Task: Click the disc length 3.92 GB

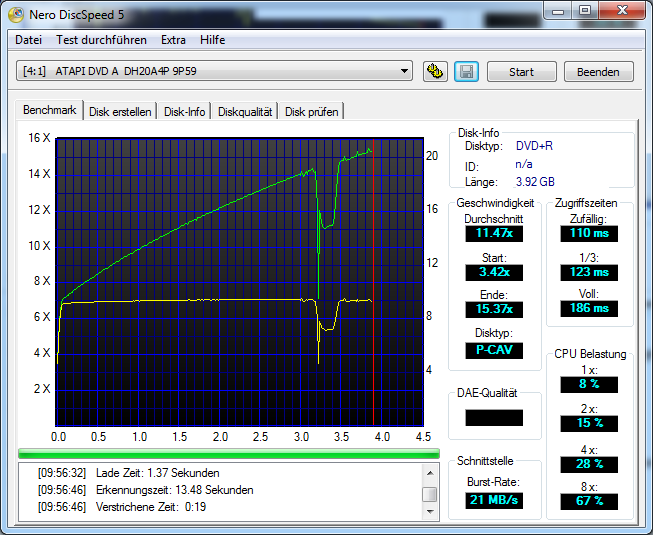Action: click(535, 182)
